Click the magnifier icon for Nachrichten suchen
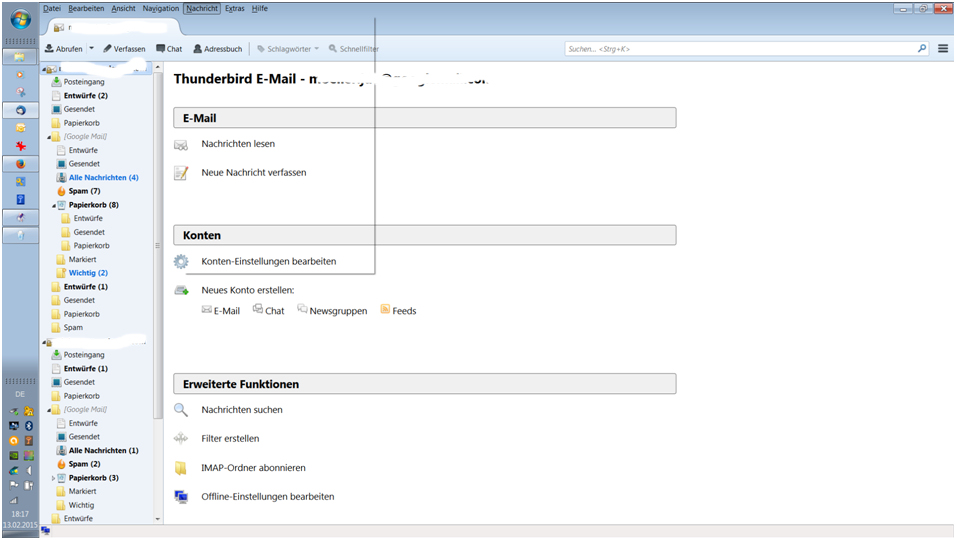Viewport: 956px width, 540px height. tap(181, 410)
